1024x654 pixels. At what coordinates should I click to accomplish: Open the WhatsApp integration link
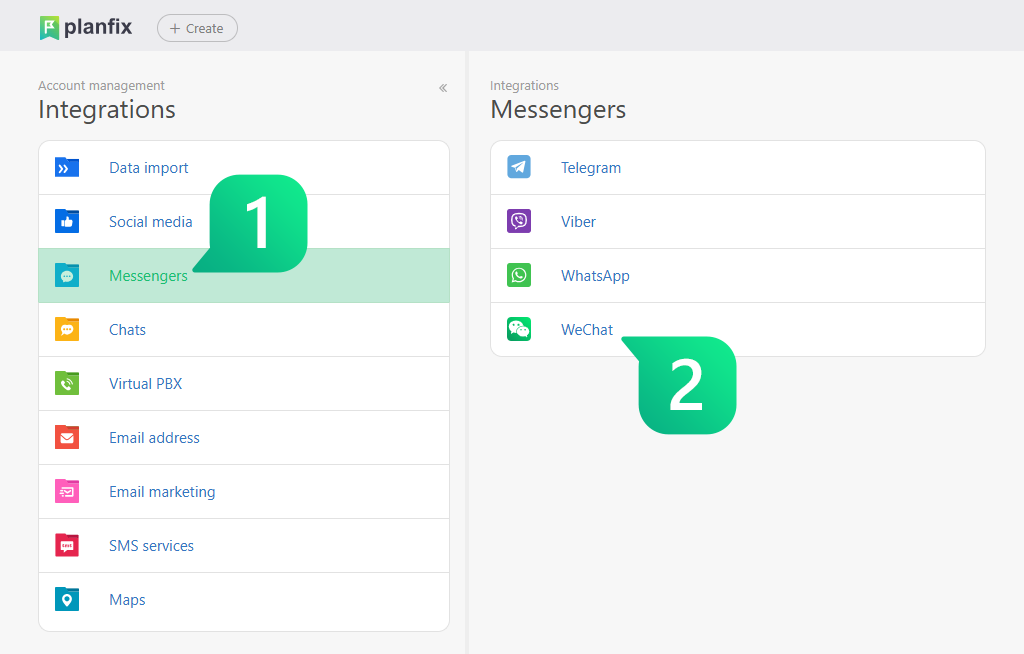click(x=596, y=276)
